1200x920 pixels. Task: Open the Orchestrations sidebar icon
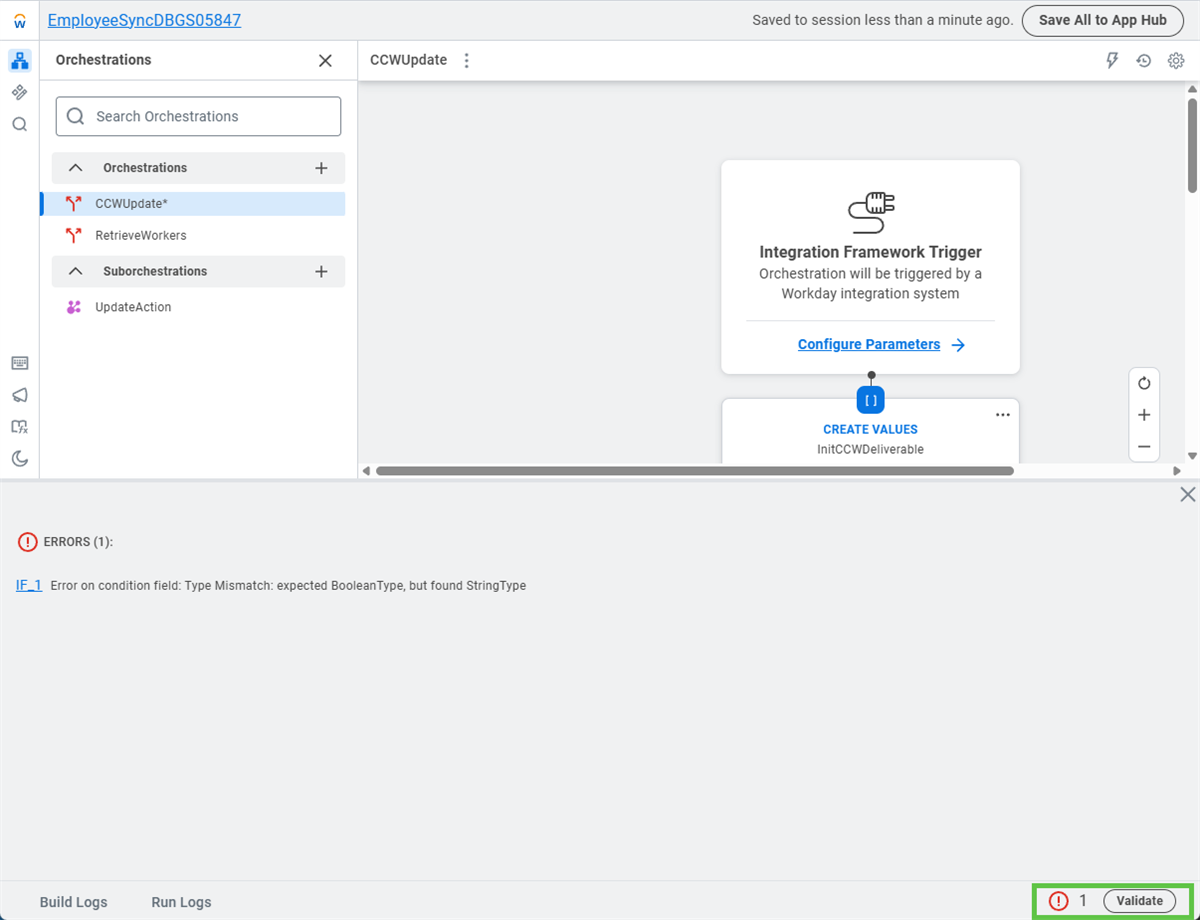[20, 61]
